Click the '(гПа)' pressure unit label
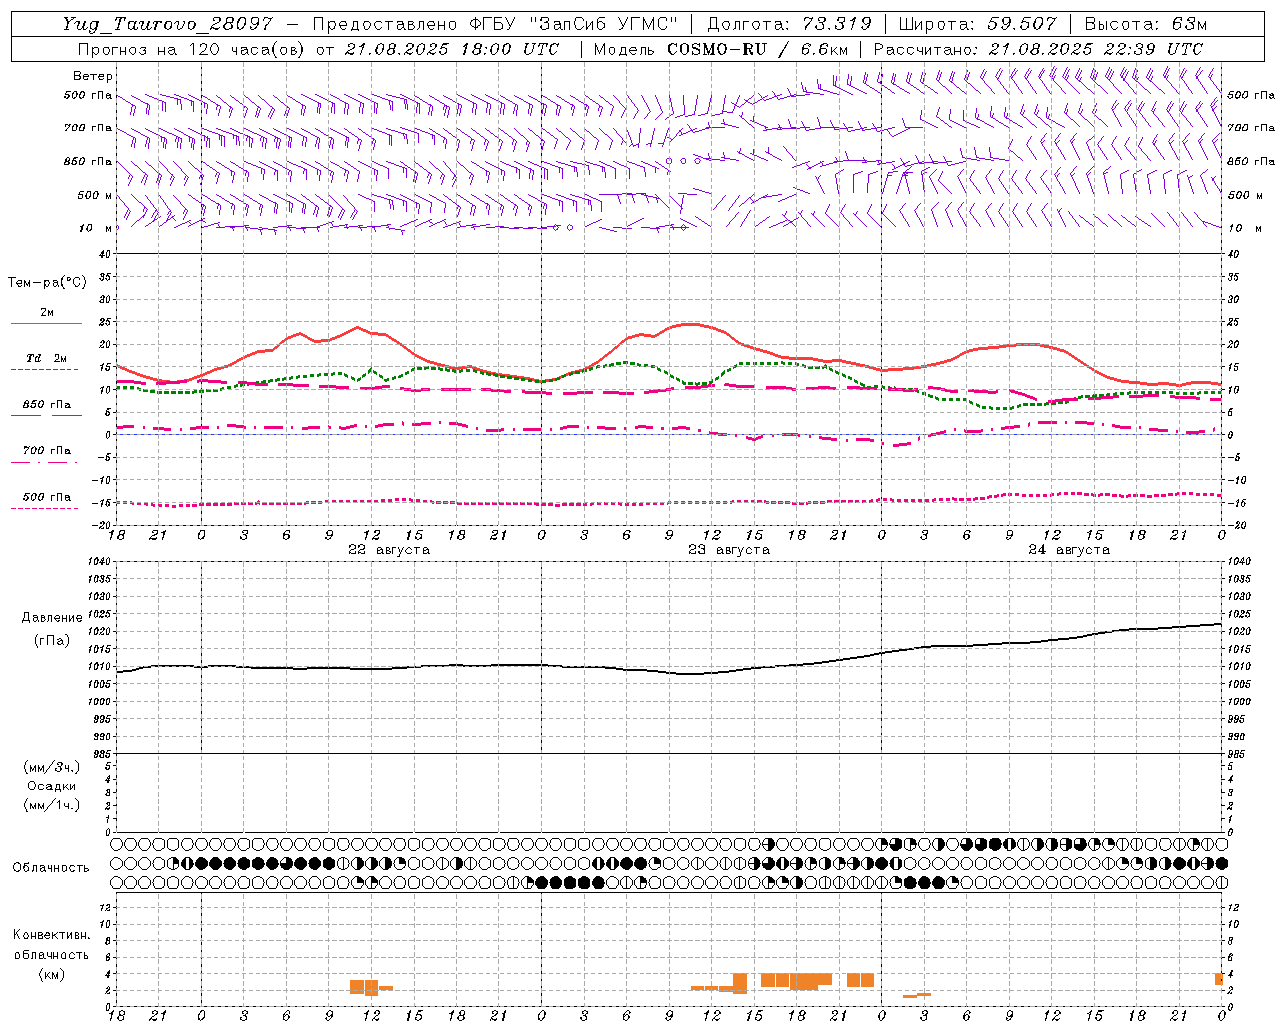This screenshot has width=1280, height=1024. (52, 641)
